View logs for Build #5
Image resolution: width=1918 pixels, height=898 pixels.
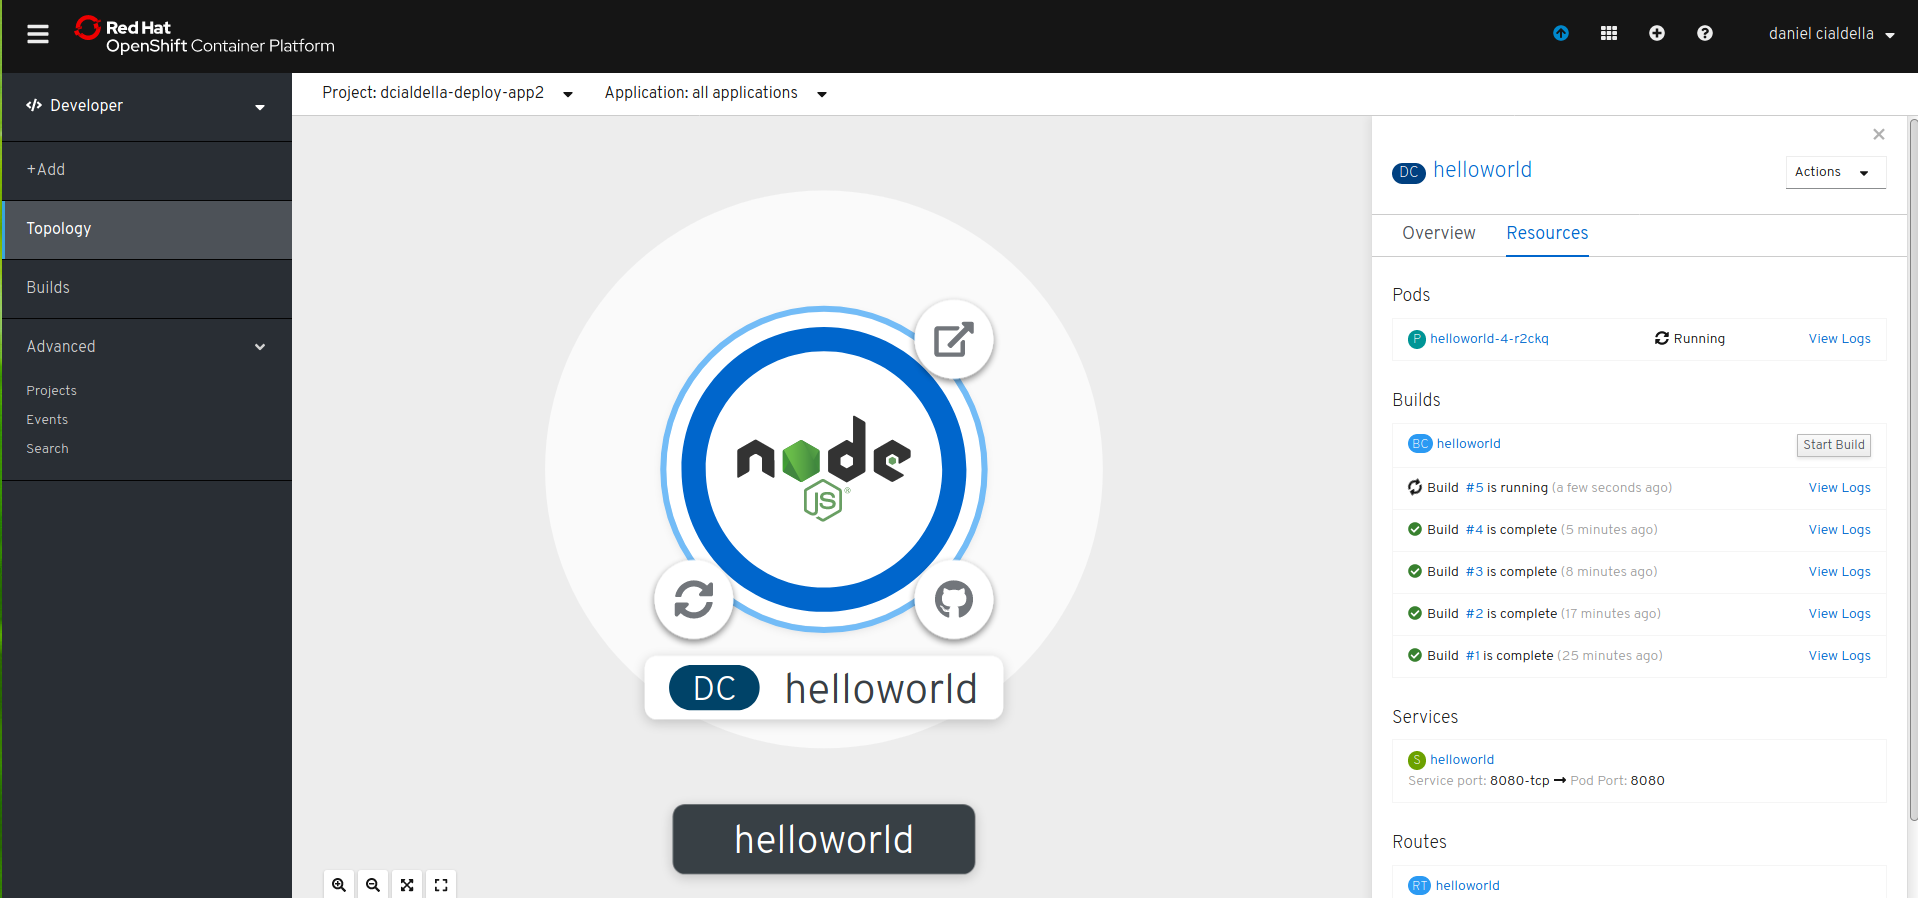1839,488
